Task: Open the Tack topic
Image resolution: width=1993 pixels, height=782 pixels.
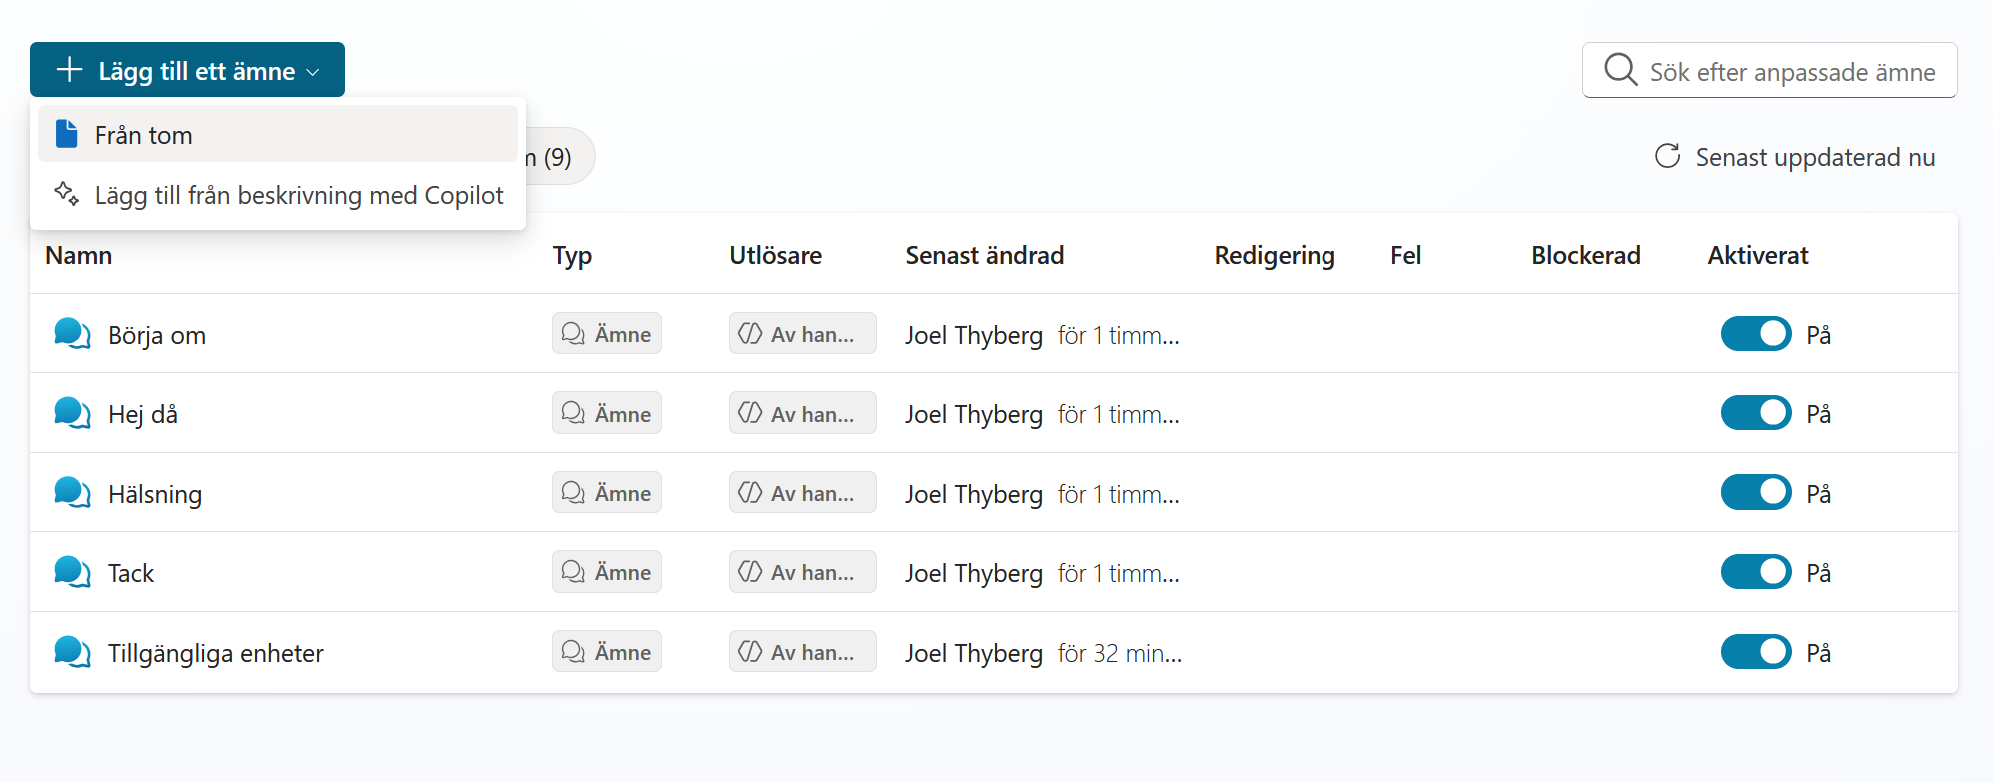Action: [131, 573]
